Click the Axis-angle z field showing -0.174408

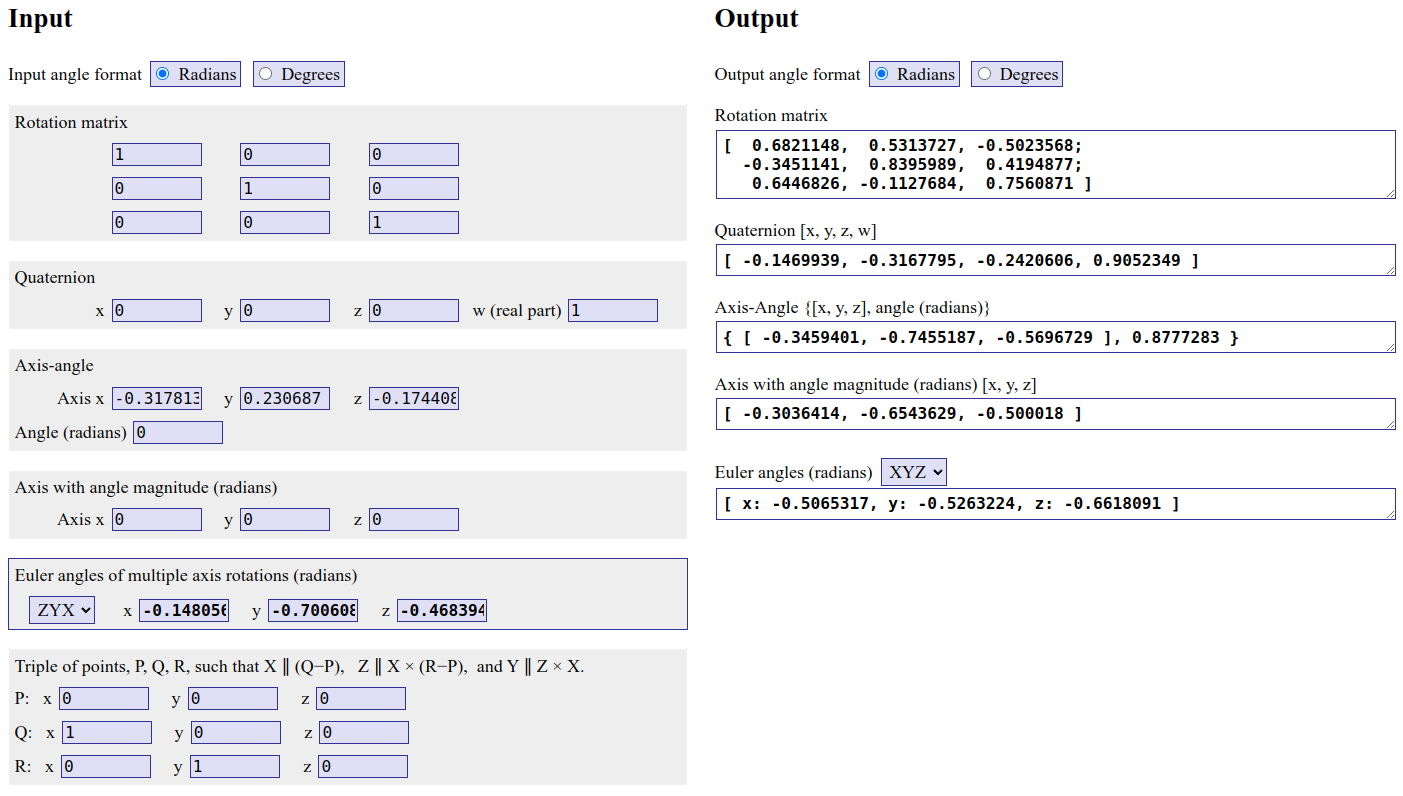414,398
